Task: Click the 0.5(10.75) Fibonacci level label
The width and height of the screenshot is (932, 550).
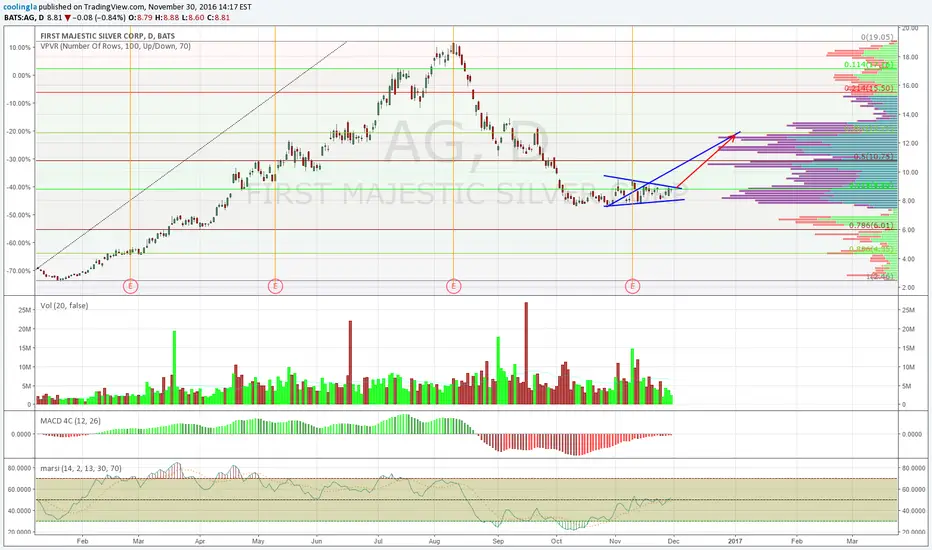Action: coord(873,156)
